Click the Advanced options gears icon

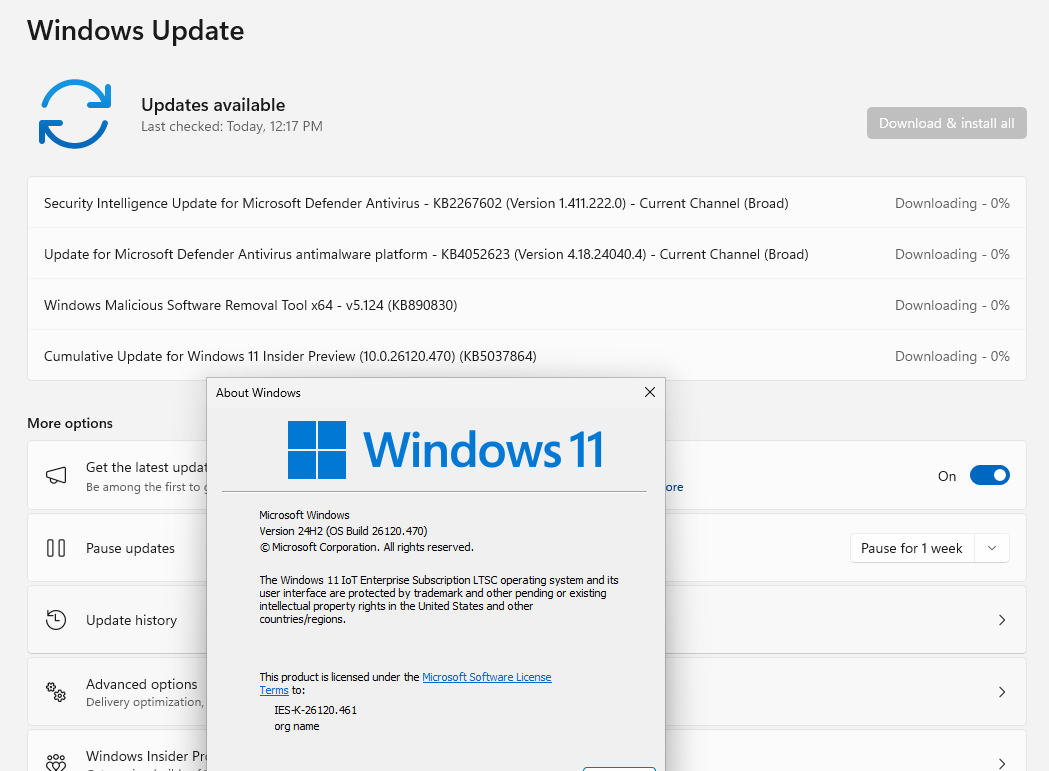coord(56,691)
